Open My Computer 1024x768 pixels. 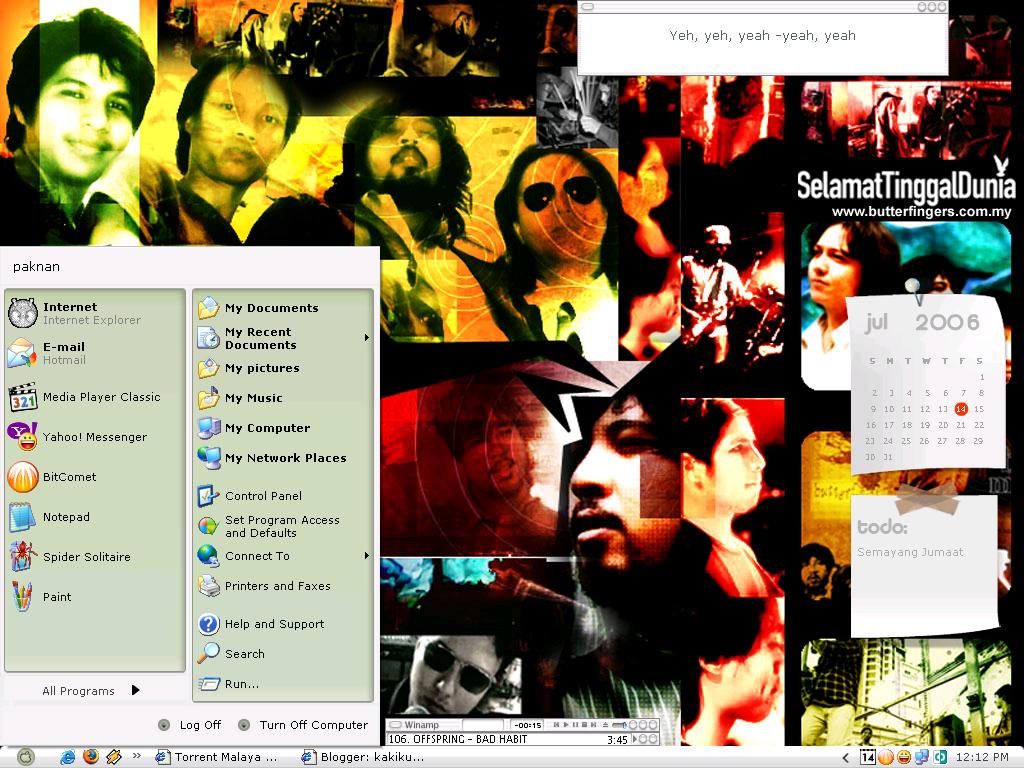pos(283,428)
